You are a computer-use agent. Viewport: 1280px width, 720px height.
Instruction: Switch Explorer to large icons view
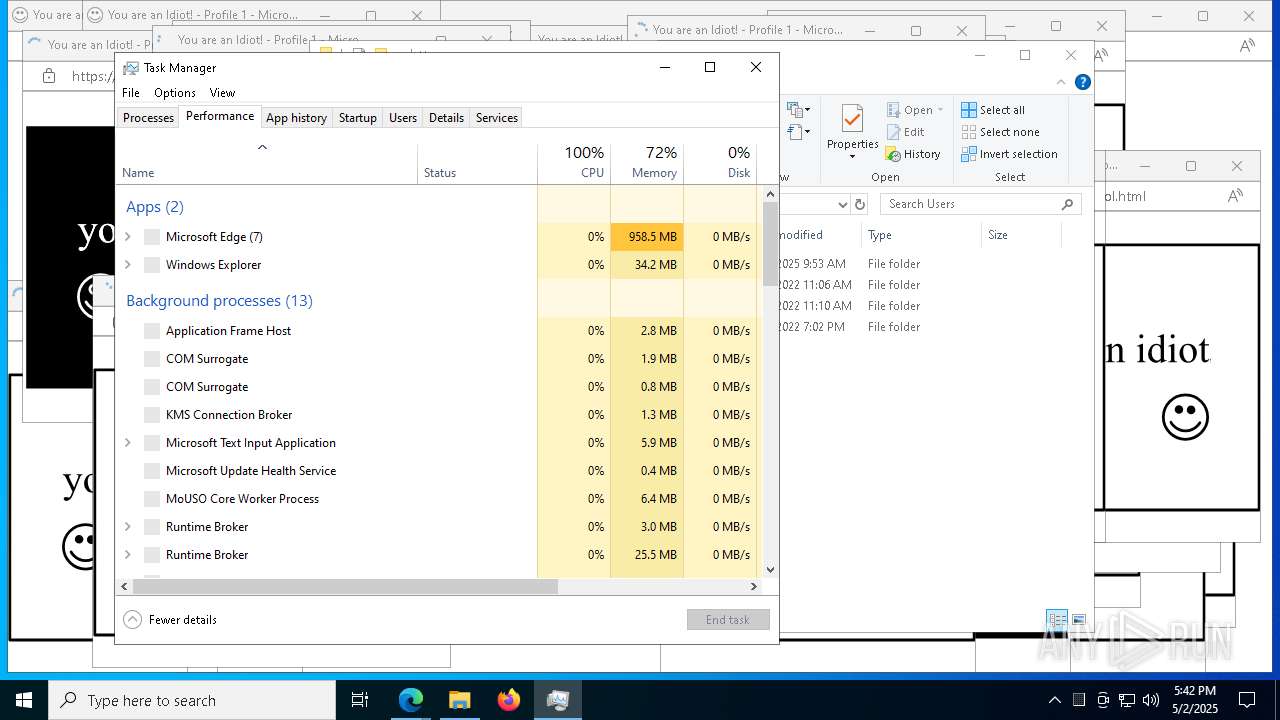tap(1079, 620)
